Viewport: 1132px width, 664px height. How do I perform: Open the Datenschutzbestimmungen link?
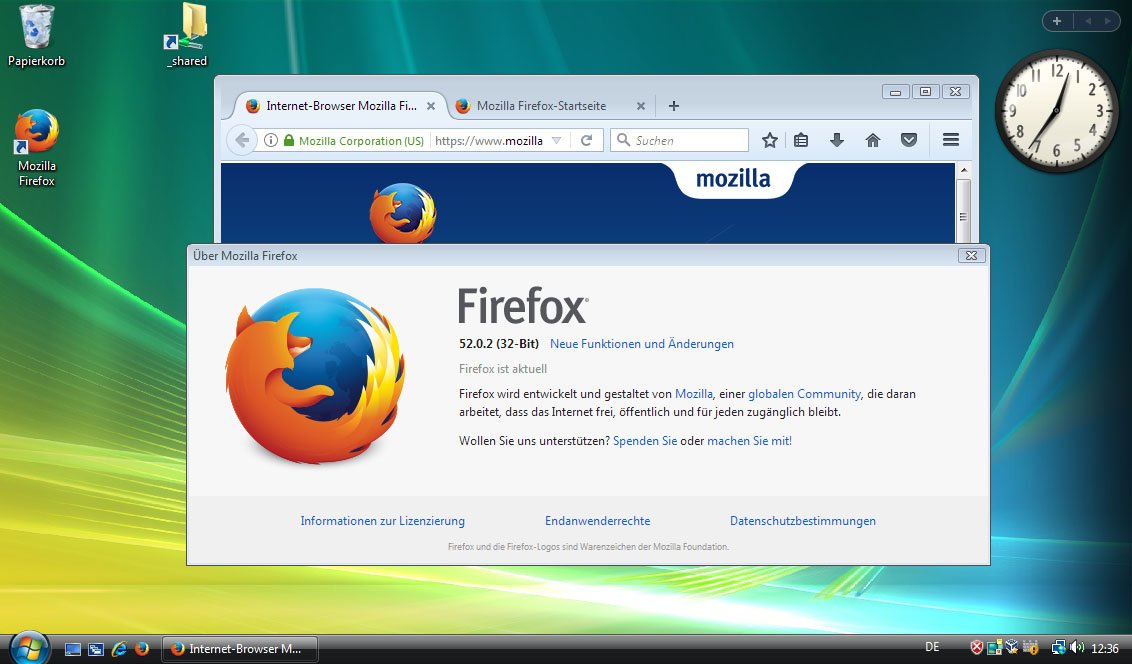803,521
